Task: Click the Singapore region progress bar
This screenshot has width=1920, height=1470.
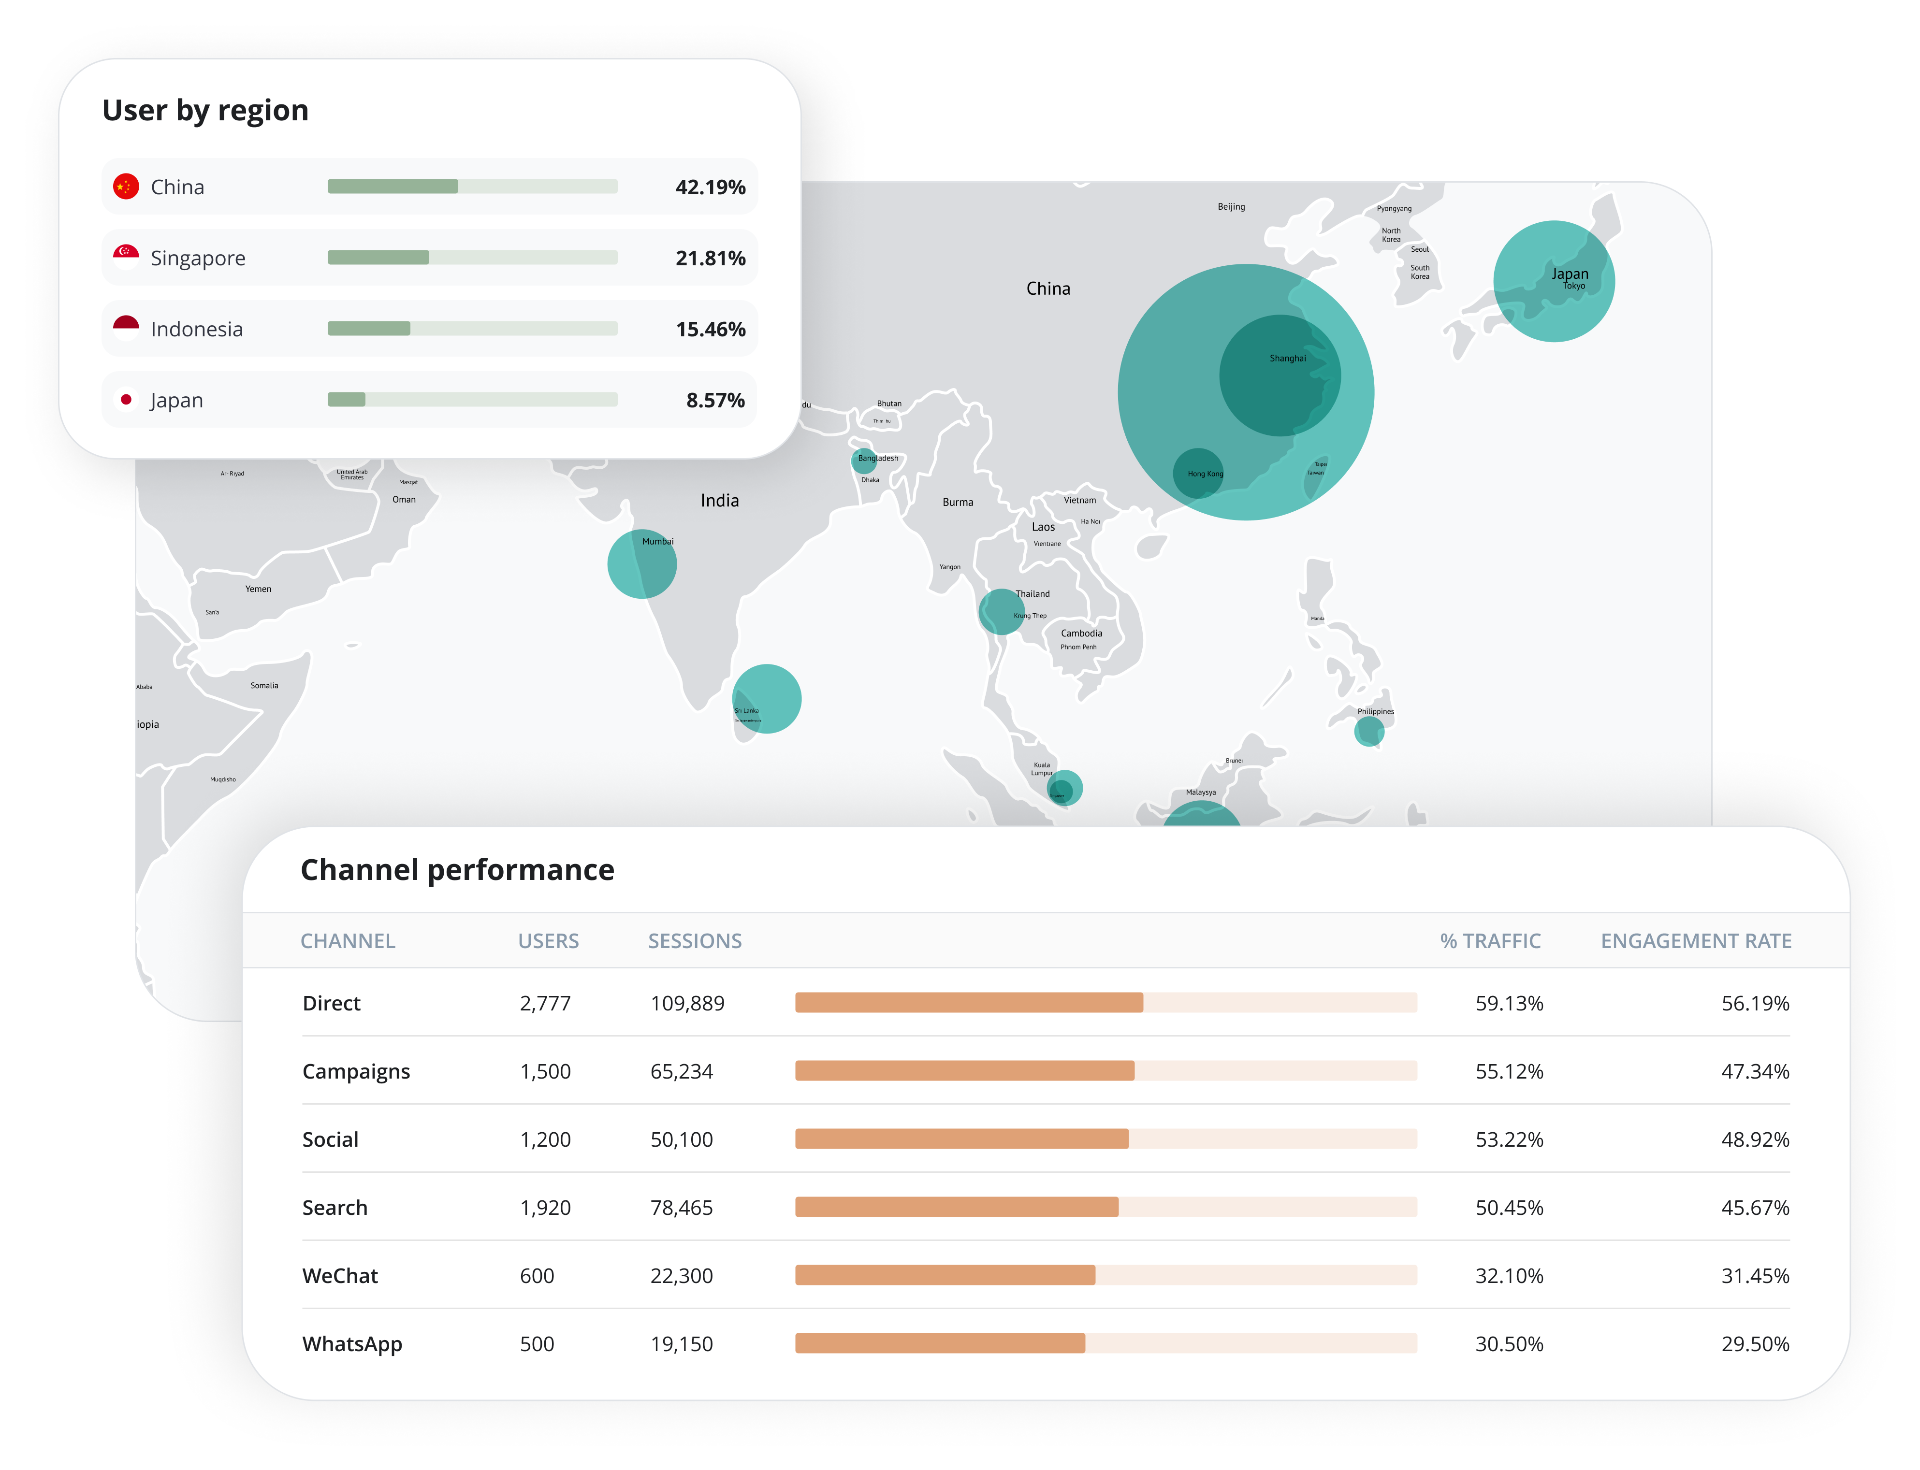Action: (x=473, y=257)
